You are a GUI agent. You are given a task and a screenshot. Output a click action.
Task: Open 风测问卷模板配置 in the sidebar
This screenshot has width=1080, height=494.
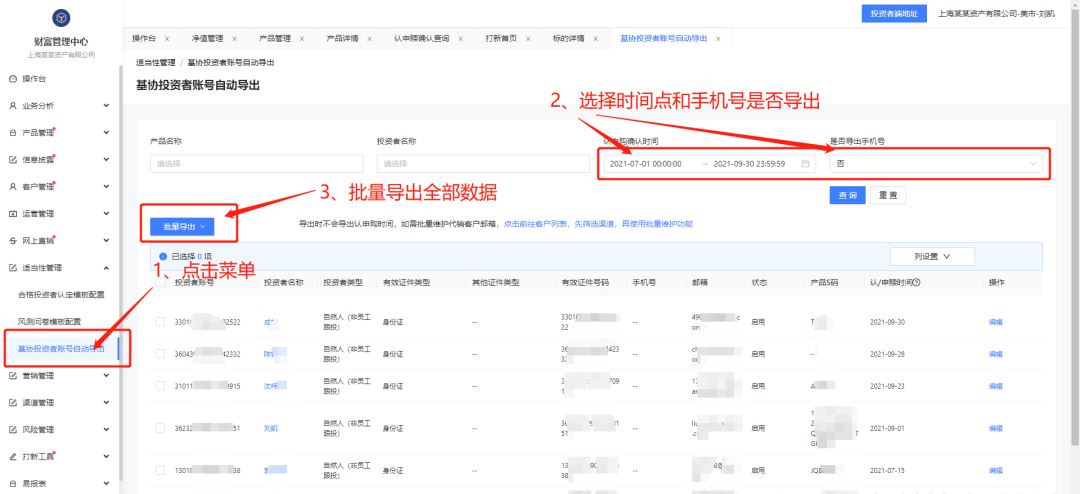[x=50, y=321]
